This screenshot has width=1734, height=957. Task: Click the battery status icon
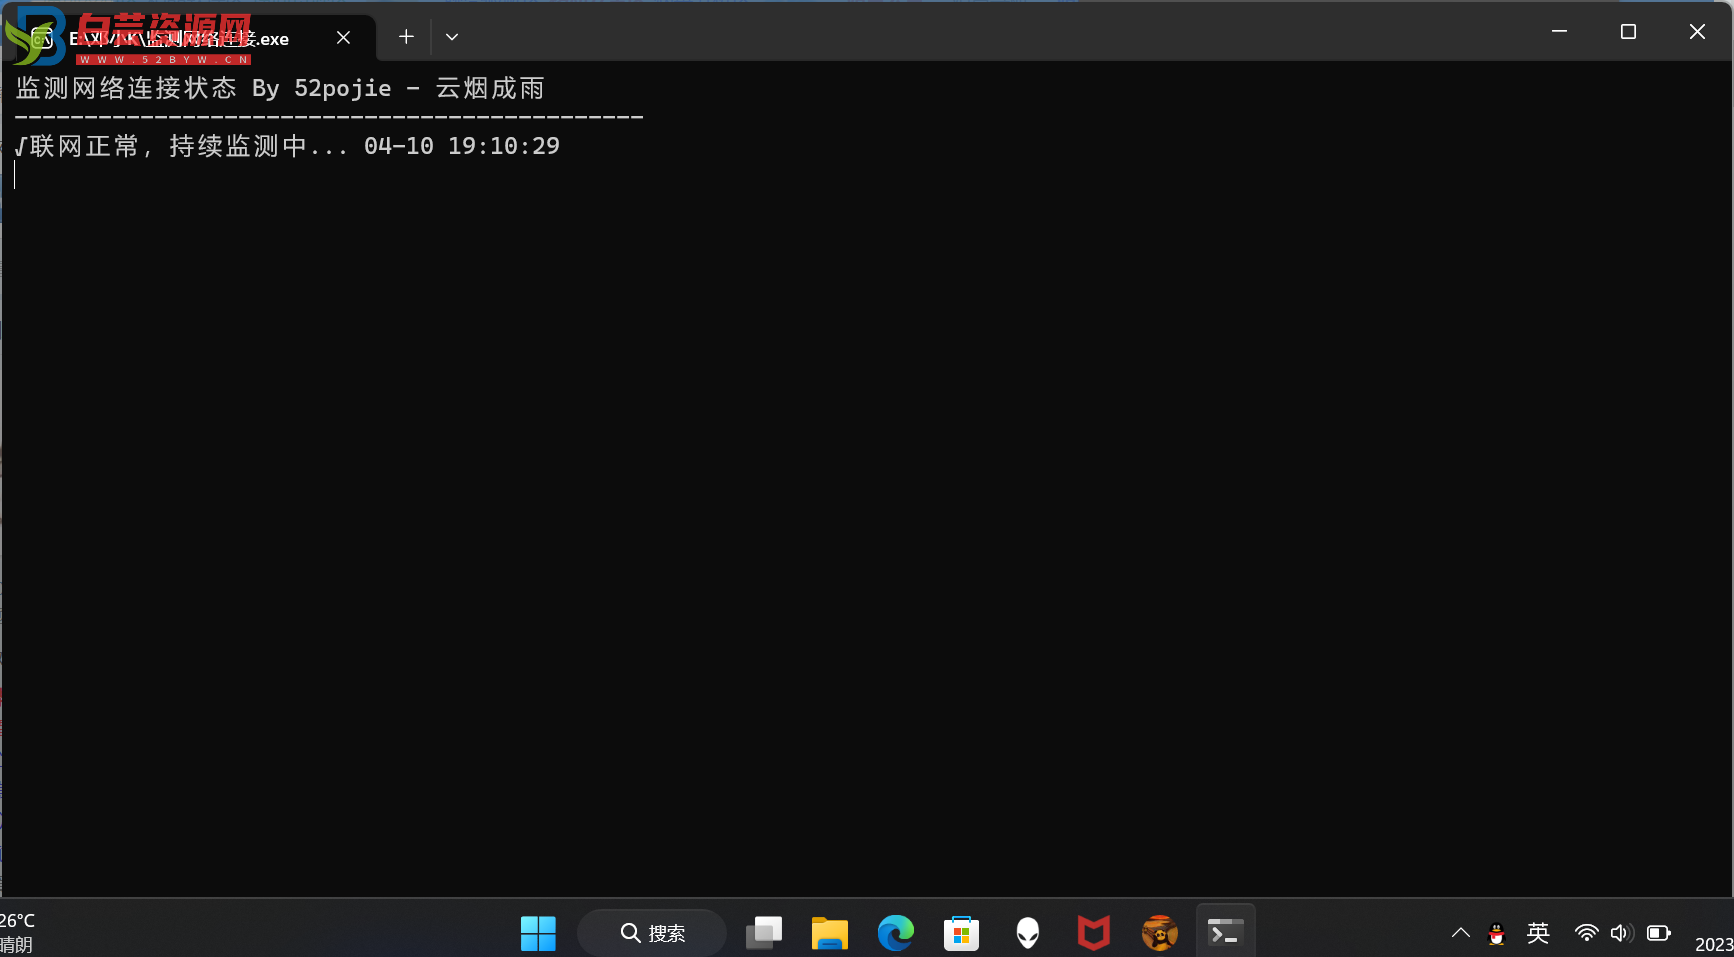1659,933
